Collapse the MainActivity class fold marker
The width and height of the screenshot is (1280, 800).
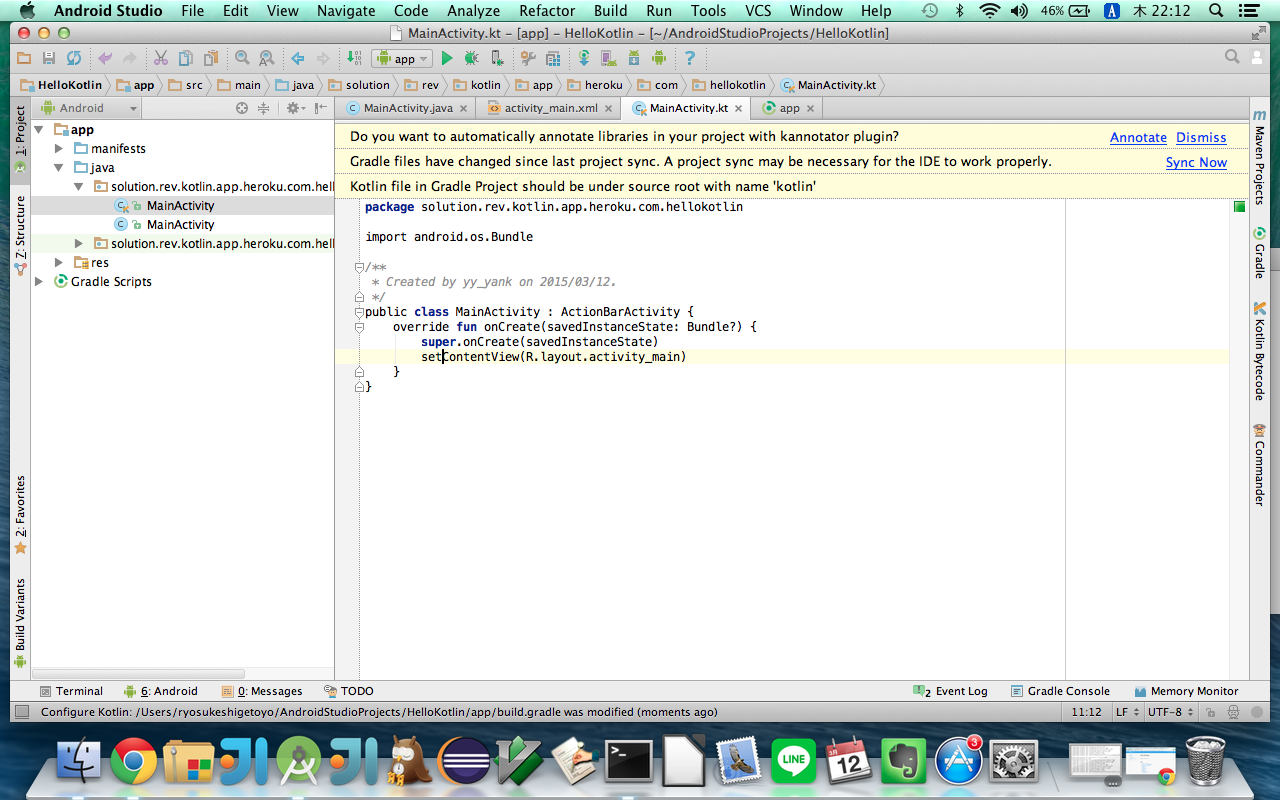[359, 311]
